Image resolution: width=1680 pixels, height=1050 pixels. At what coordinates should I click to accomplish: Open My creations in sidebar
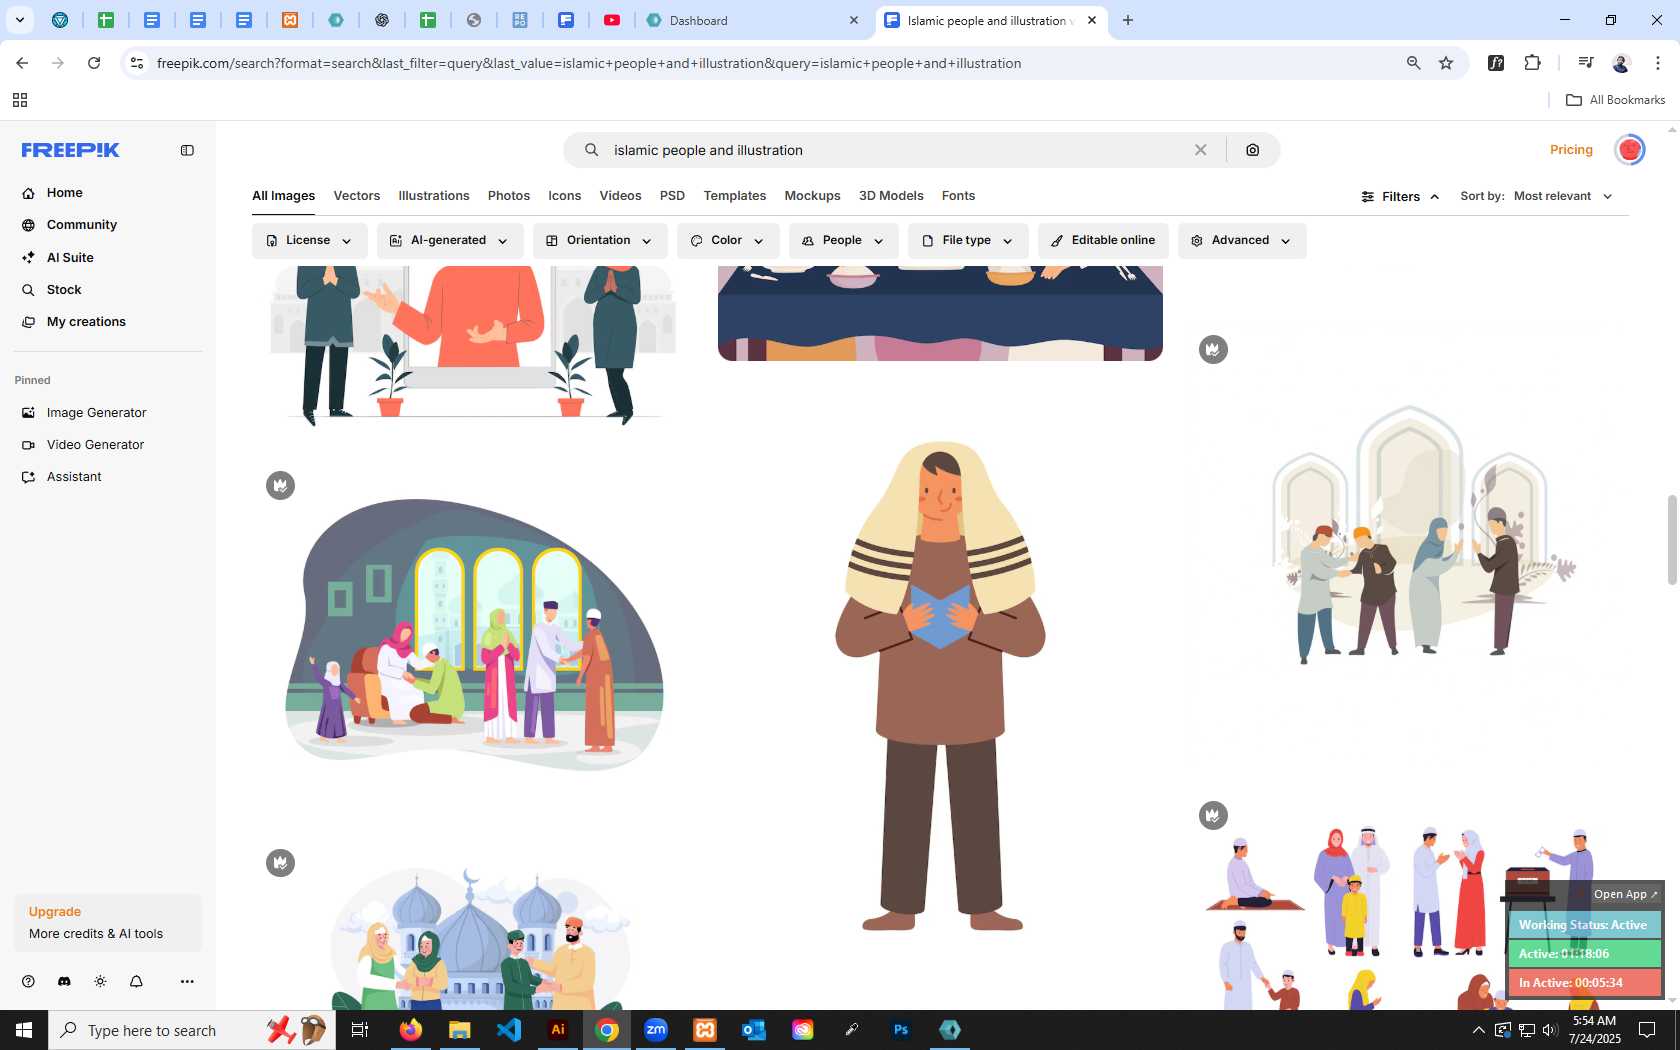(x=86, y=322)
